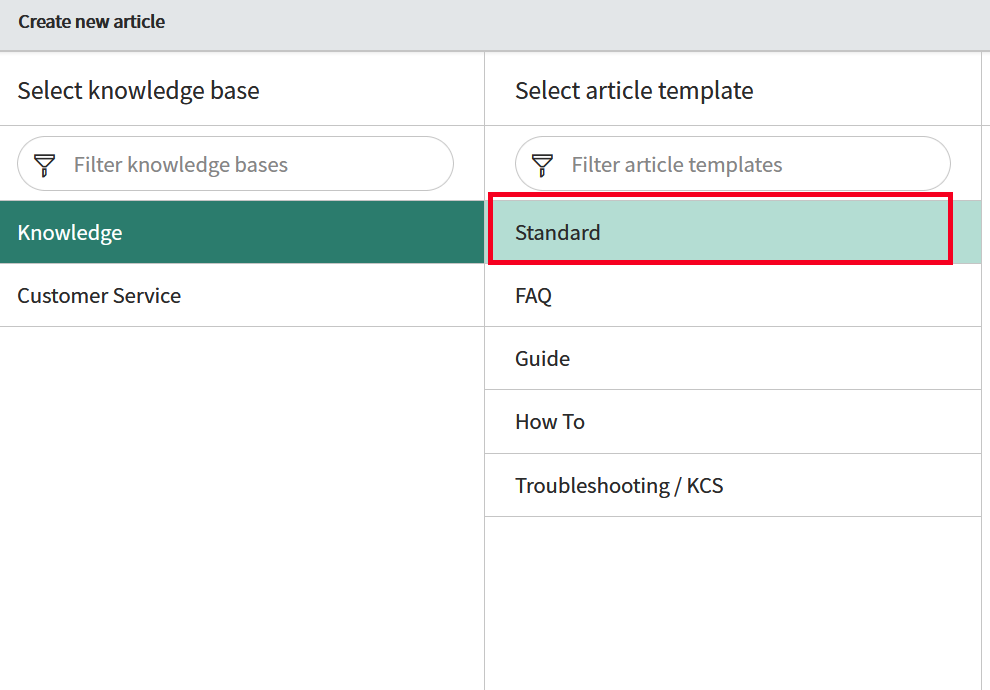Click blank space under Troubleshooting / KCS row
Screen dimensions: 990x690
coord(733,603)
